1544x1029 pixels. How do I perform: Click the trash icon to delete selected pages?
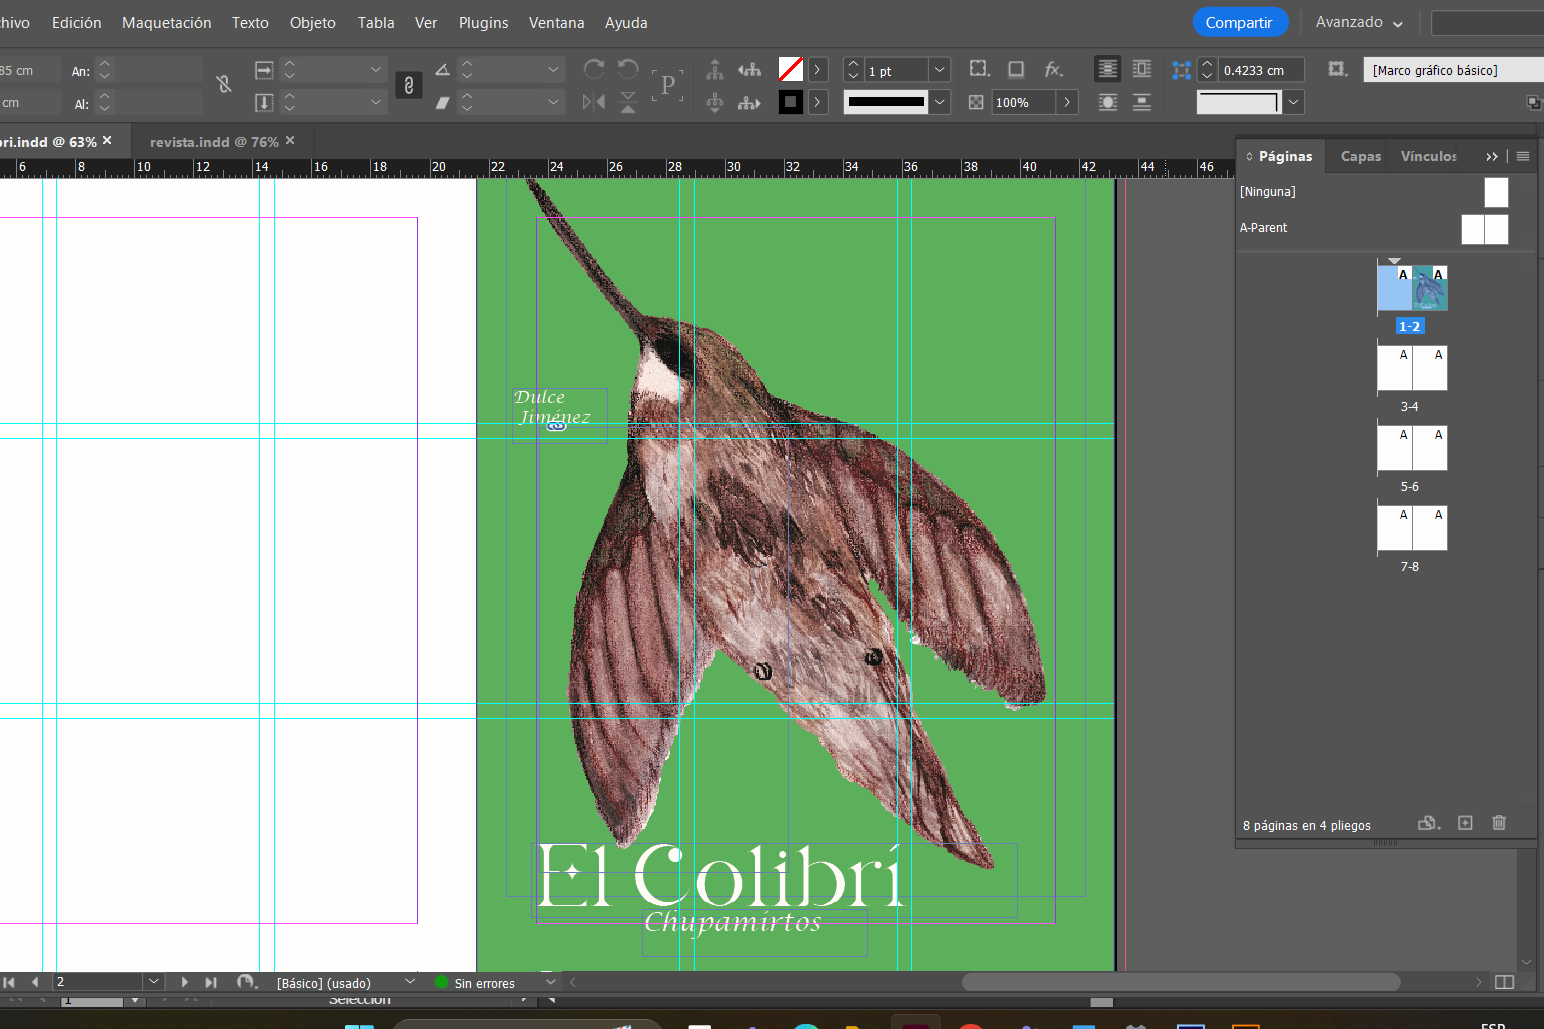pos(1499,823)
